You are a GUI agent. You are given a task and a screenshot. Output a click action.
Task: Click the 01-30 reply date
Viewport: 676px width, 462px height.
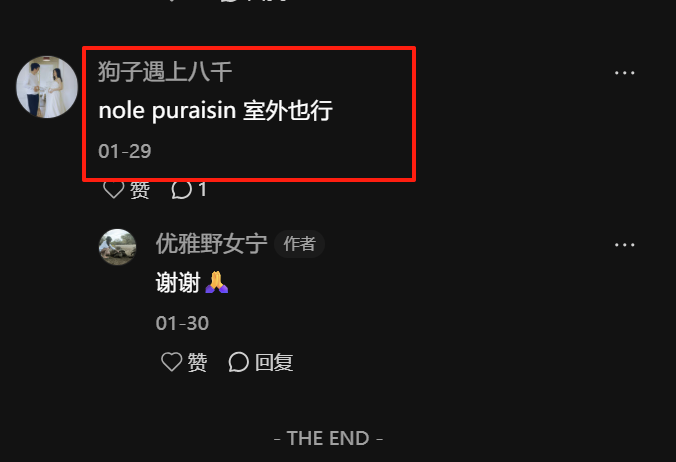[182, 323]
